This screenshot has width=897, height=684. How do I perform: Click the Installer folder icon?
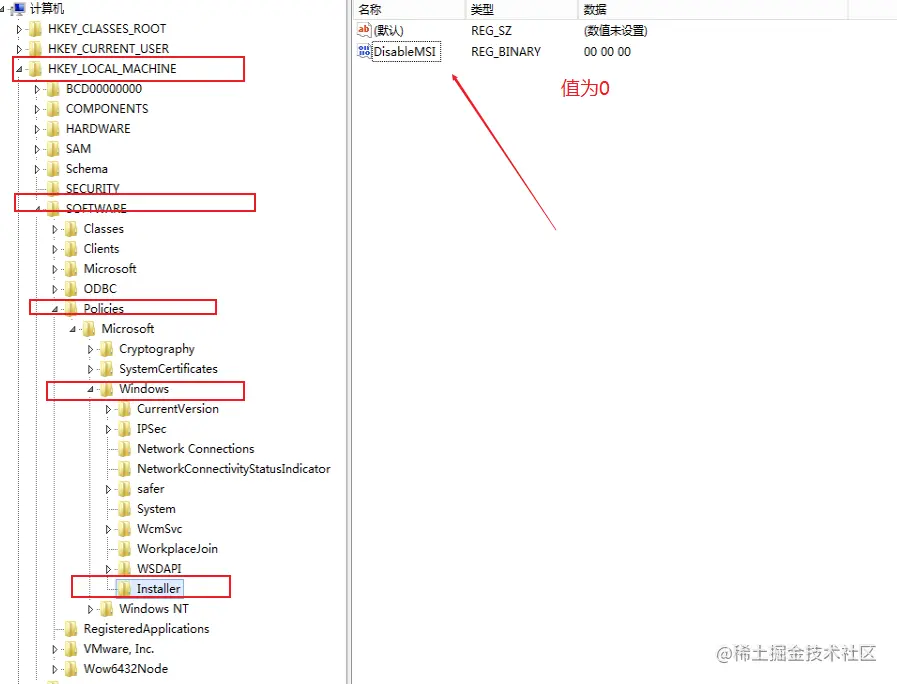click(x=124, y=588)
